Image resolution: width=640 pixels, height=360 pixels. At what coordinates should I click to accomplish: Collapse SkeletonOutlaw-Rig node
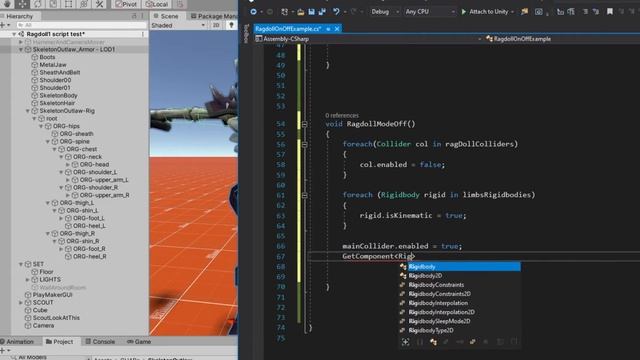pos(28,111)
